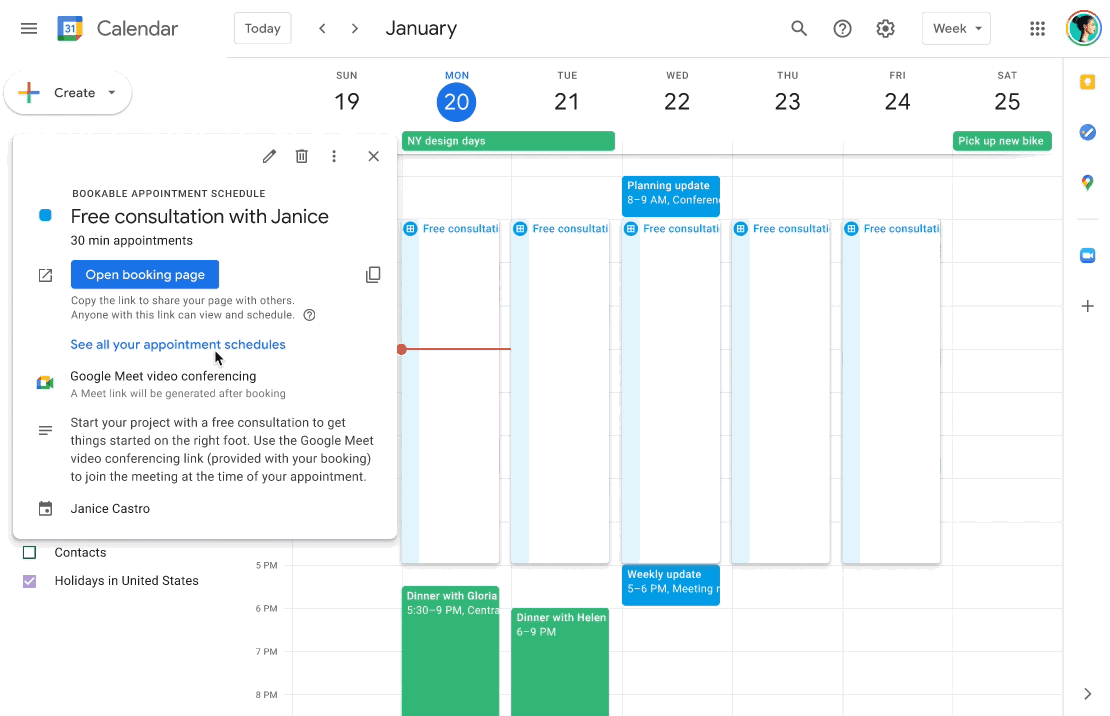Show side panel with bottom-right chevron
1110x716 pixels.
point(1088,694)
